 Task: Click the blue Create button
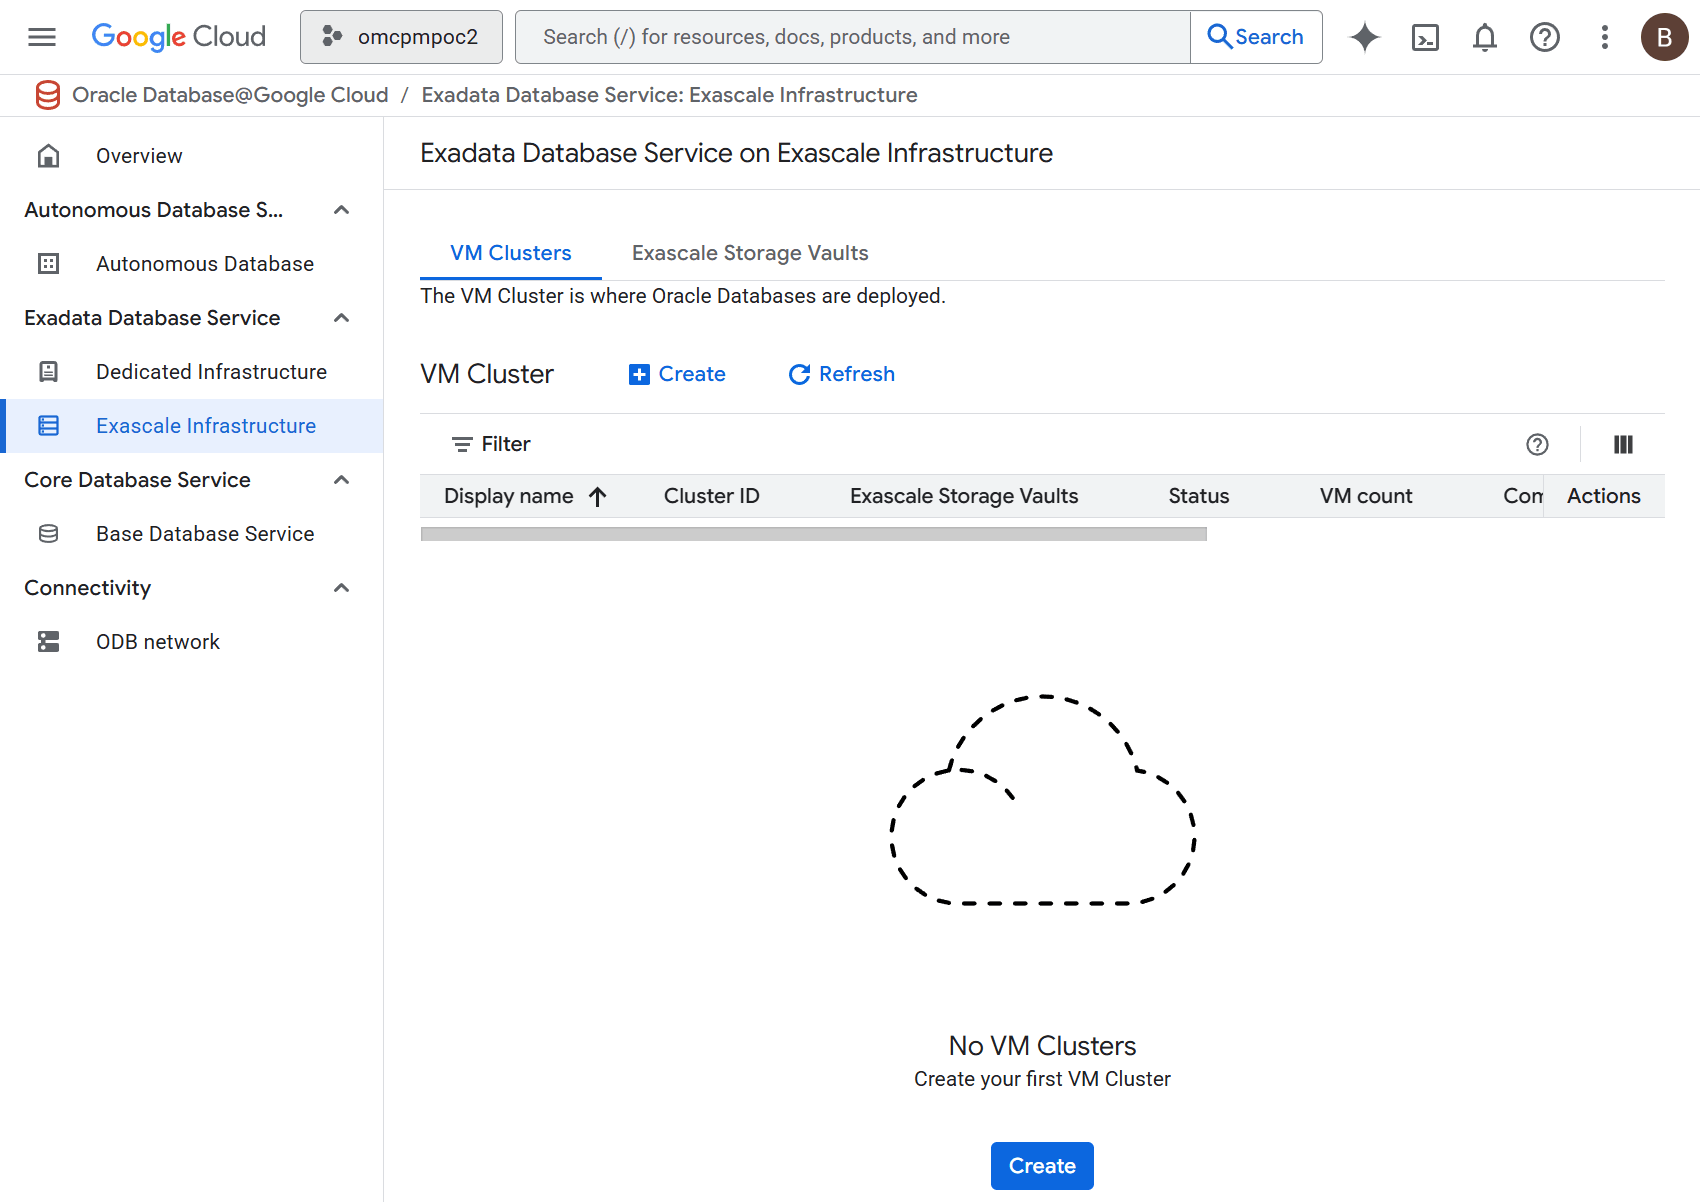[1041, 1165]
